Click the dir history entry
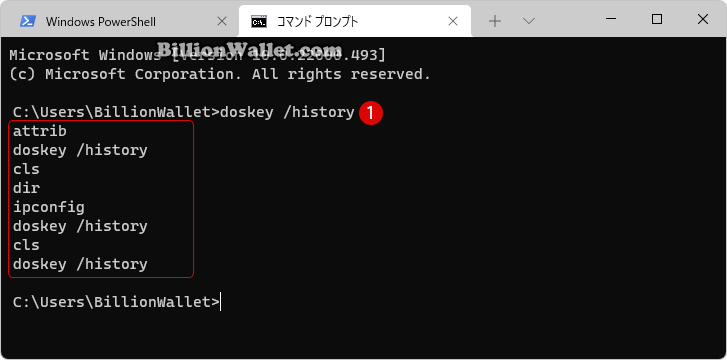The image size is (727, 360). pos(26,188)
